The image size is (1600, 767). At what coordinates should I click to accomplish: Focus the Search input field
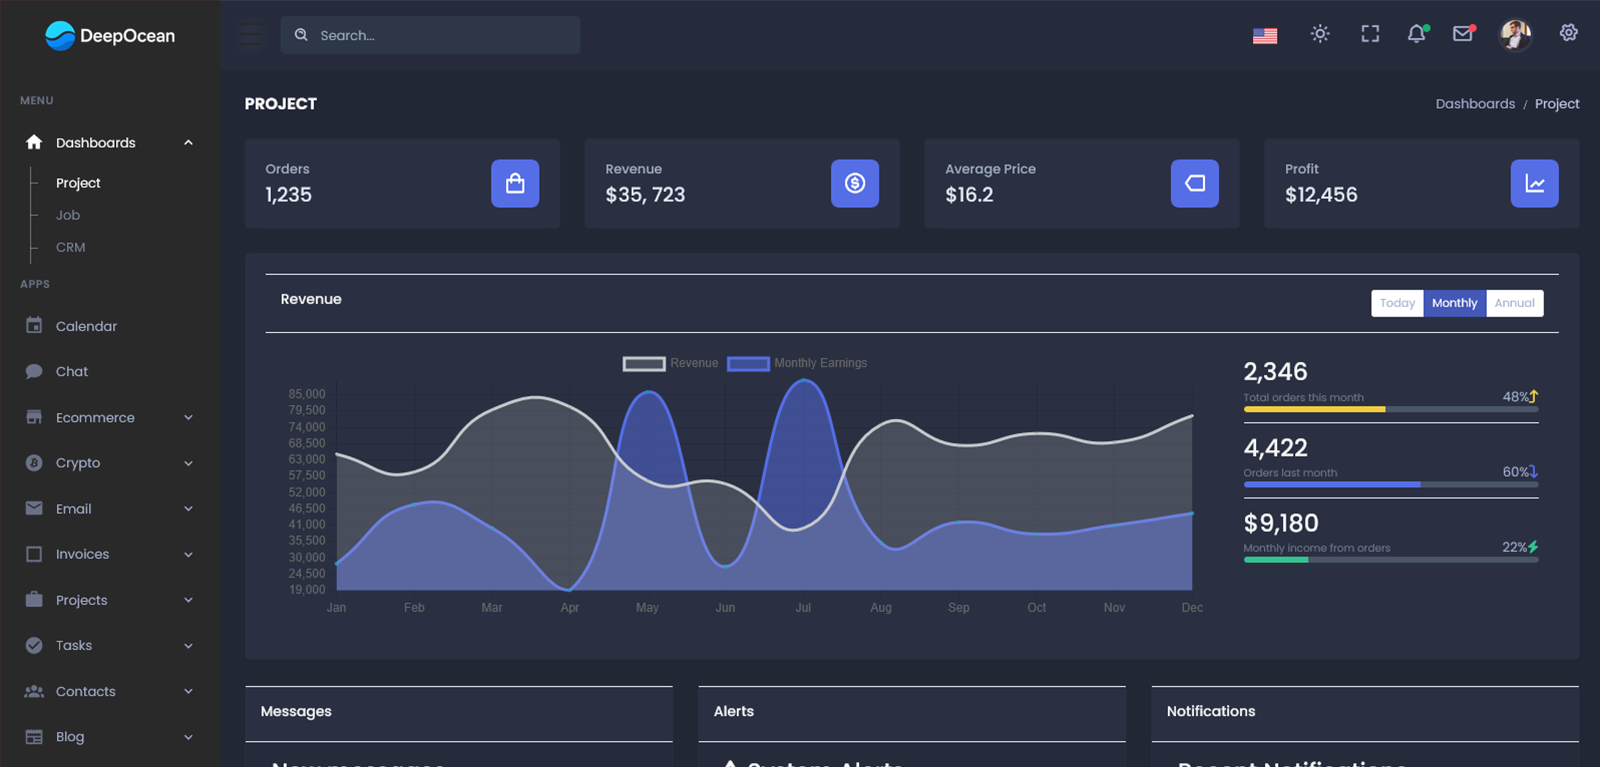[x=430, y=35]
